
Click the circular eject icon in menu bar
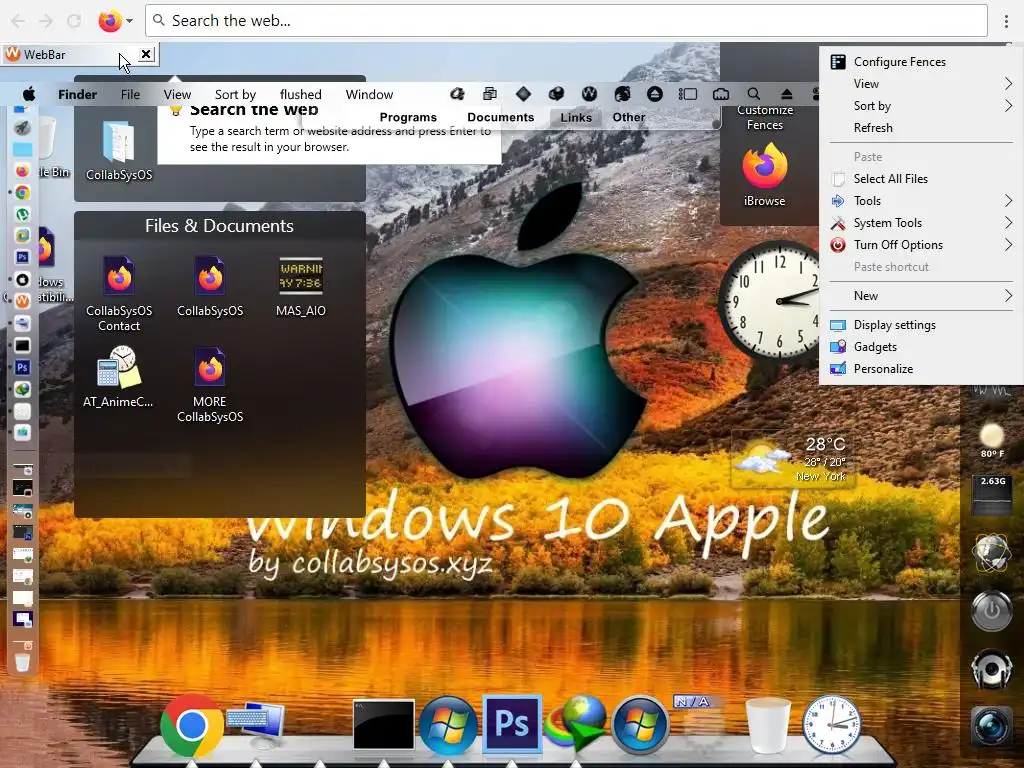click(654, 94)
